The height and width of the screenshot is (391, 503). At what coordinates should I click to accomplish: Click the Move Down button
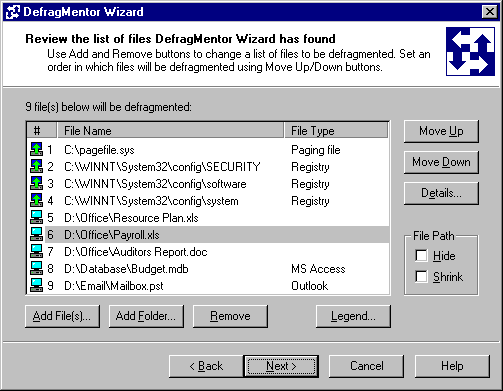[441, 162]
